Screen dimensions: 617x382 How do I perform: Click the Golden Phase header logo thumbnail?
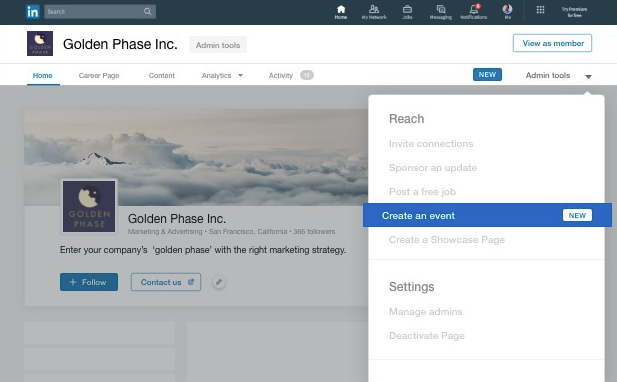pos(40,44)
